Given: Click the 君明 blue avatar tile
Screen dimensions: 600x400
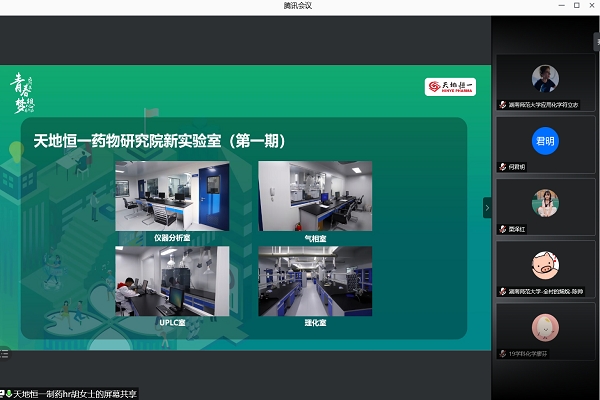Looking at the screenshot, I should click(x=544, y=140).
